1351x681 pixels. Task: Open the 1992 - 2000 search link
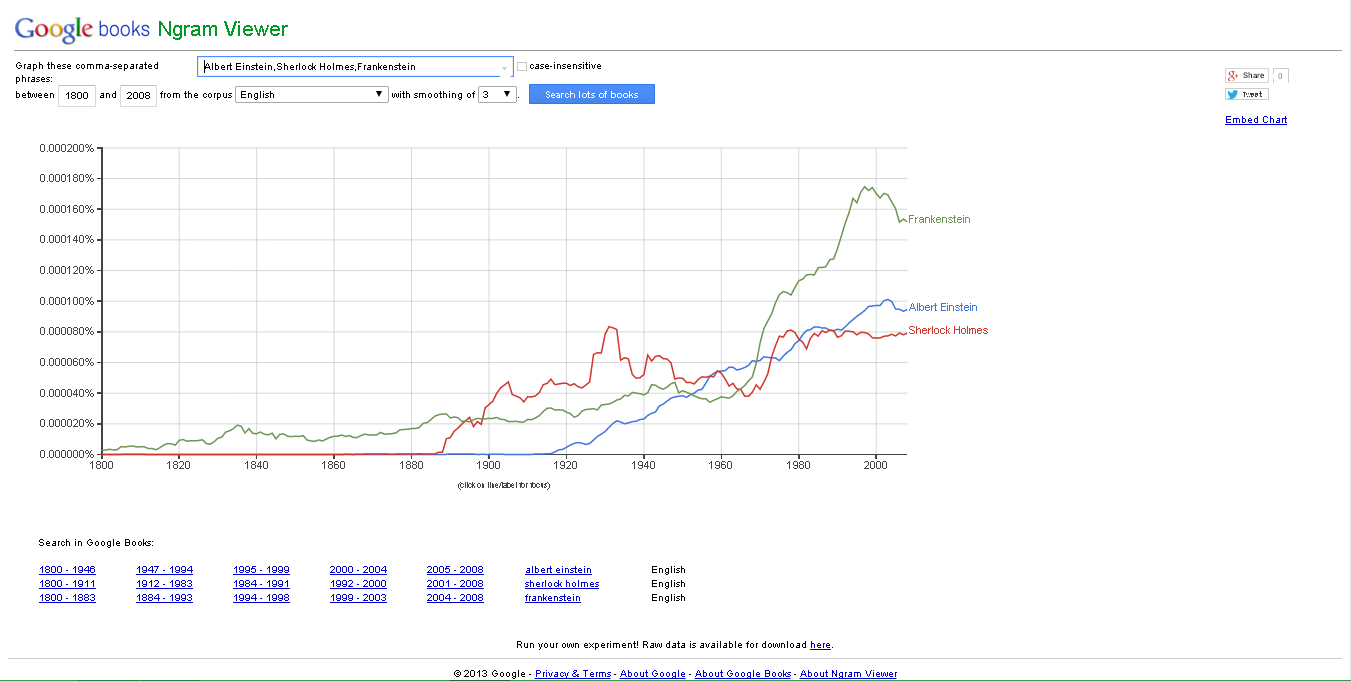click(x=358, y=584)
